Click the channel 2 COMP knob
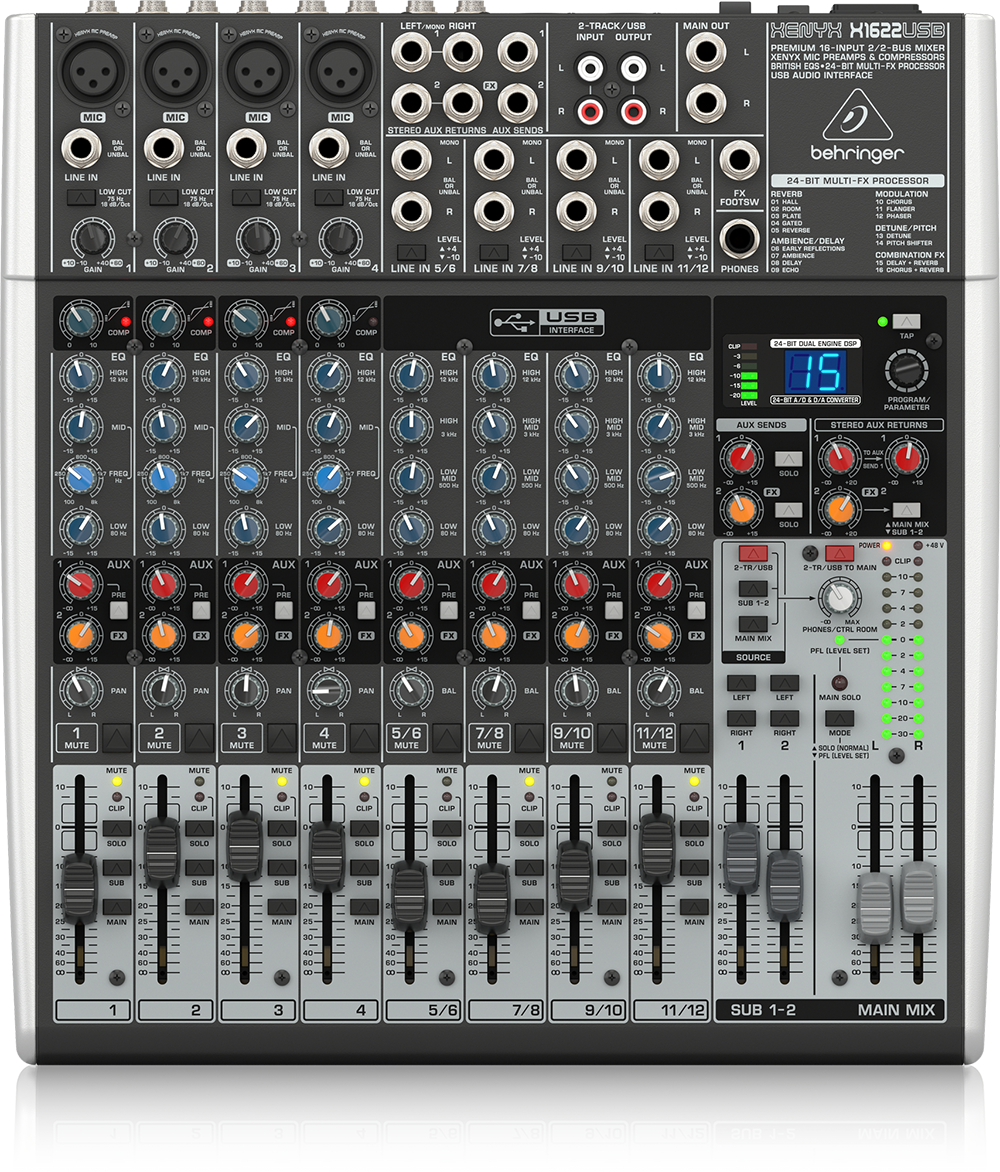The width and height of the screenshot is (1000, 1172). 163,320
